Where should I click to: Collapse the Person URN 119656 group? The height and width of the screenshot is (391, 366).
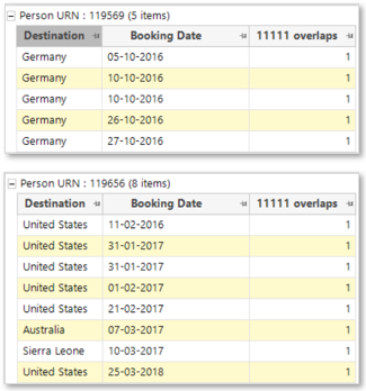click(12, 184)
